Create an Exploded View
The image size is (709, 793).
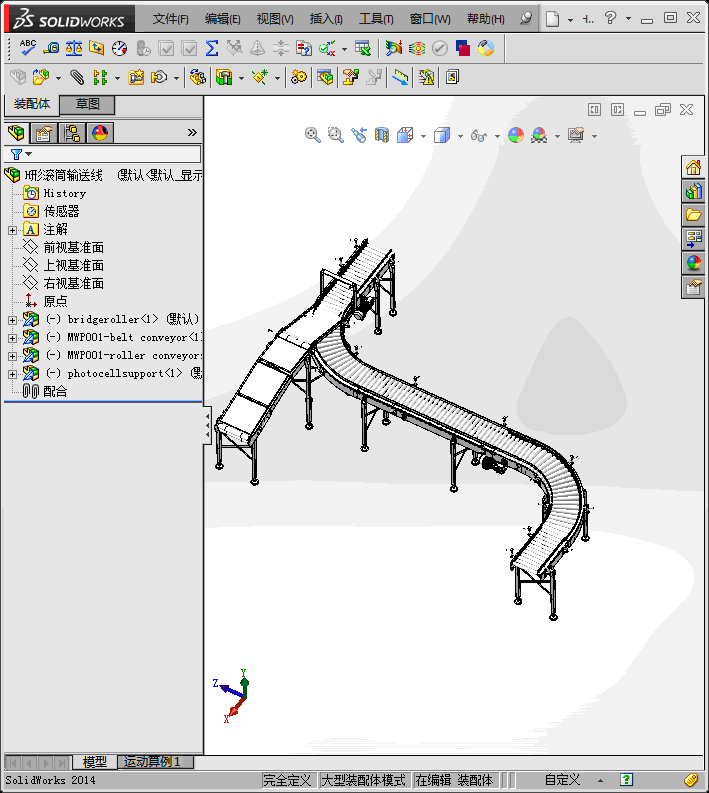(x=350, y=77)
